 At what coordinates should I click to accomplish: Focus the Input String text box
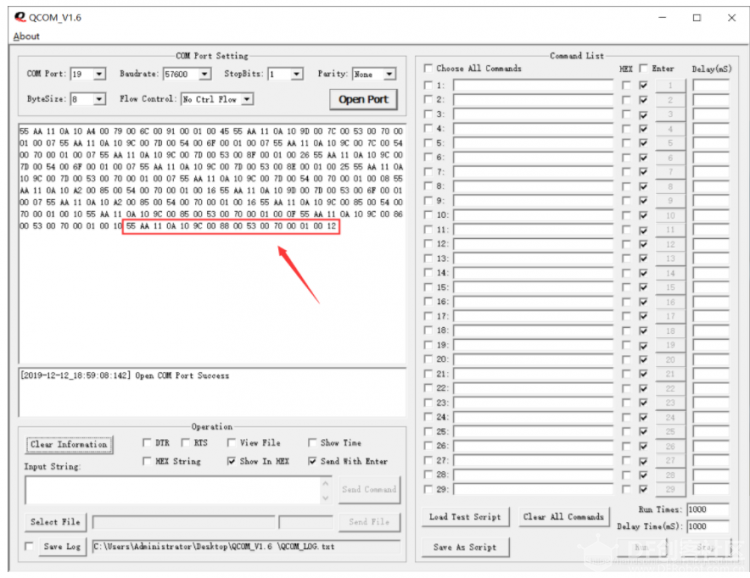click(x=174, y=490)
